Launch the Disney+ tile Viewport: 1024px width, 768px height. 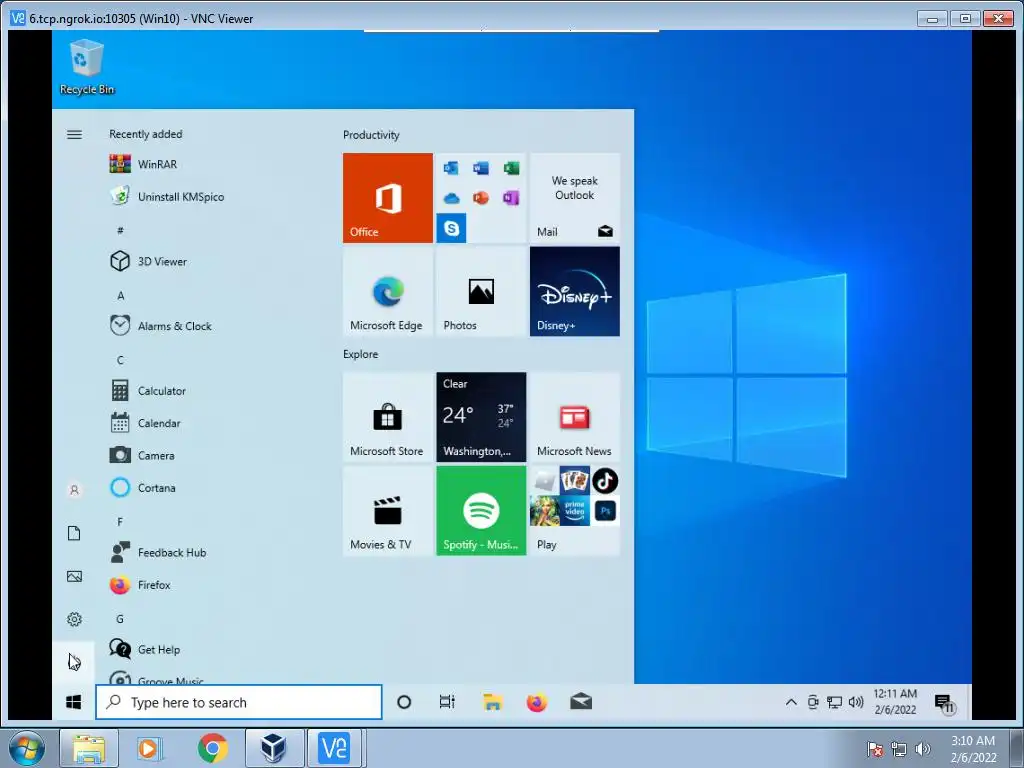(x=575, y=291)
